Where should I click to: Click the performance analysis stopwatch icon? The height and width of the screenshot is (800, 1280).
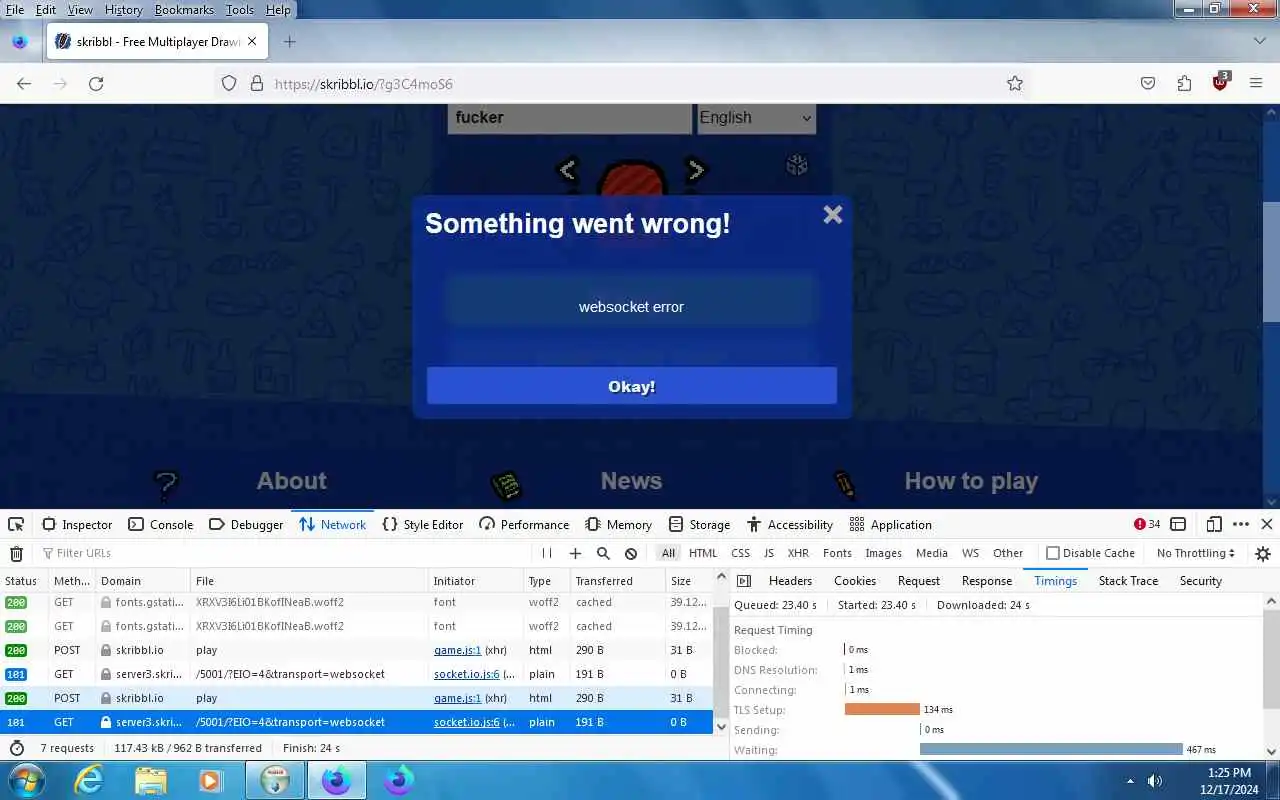click(x=17, y=748)
